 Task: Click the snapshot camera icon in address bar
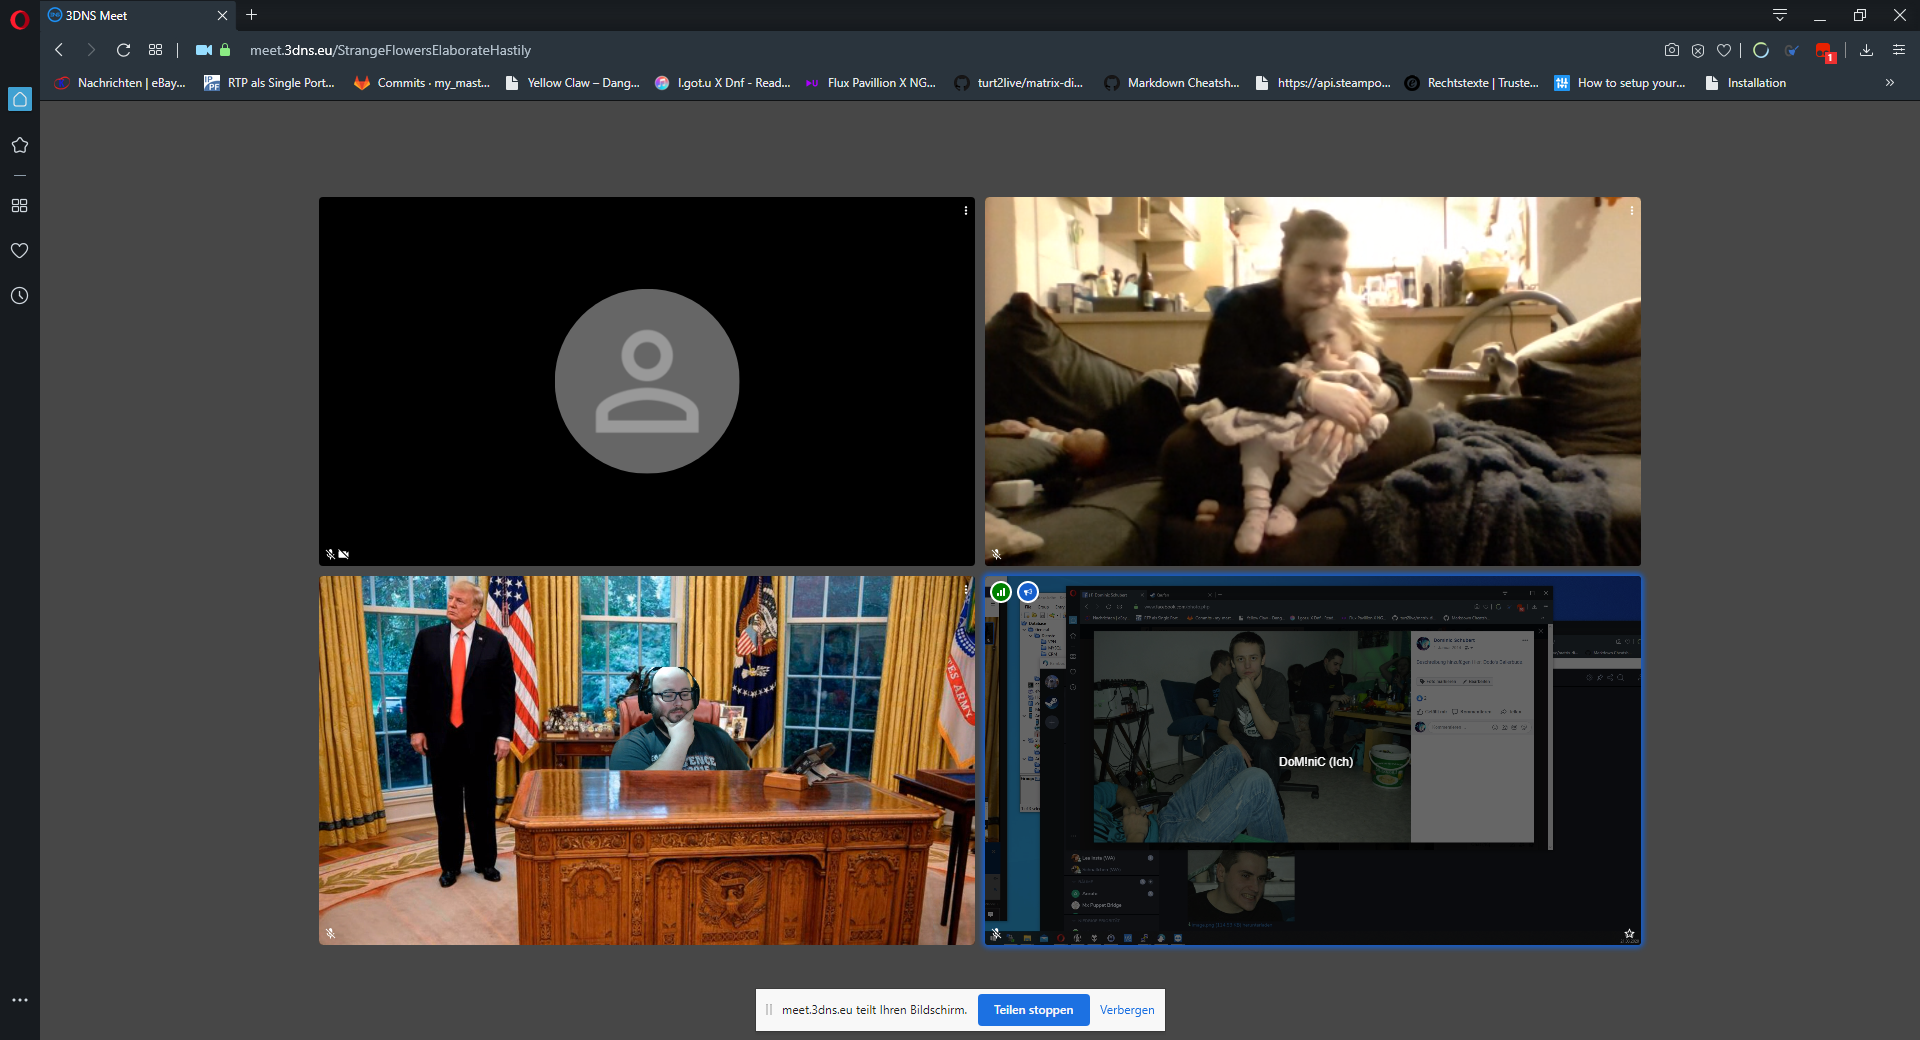click(1671, 50)
